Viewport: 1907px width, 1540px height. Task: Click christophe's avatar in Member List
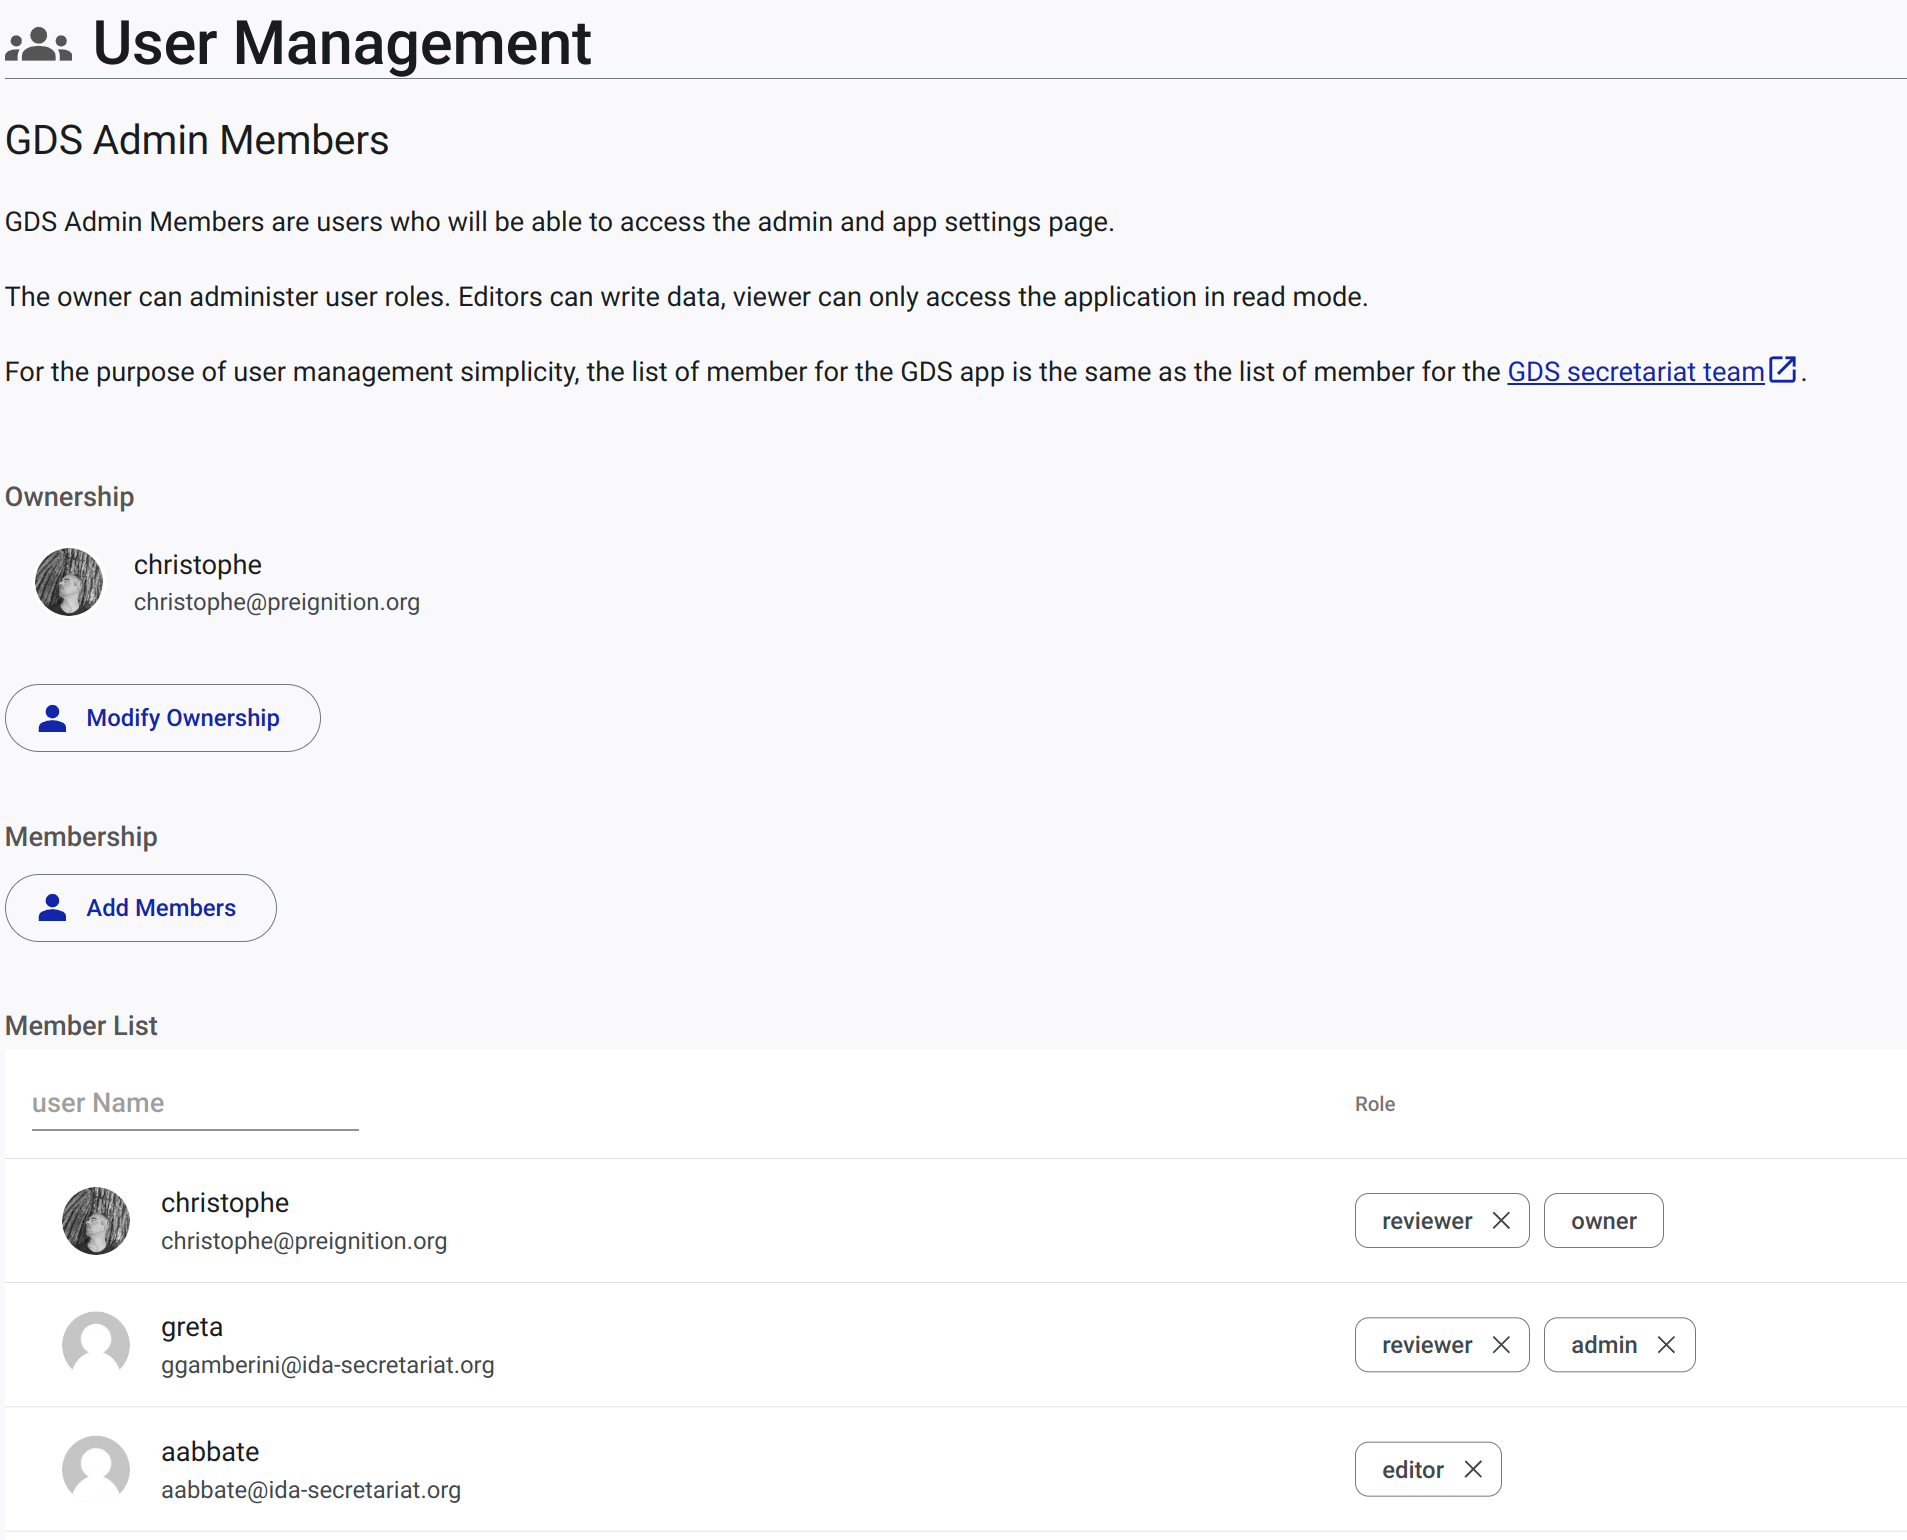[x=96, y=1221]
